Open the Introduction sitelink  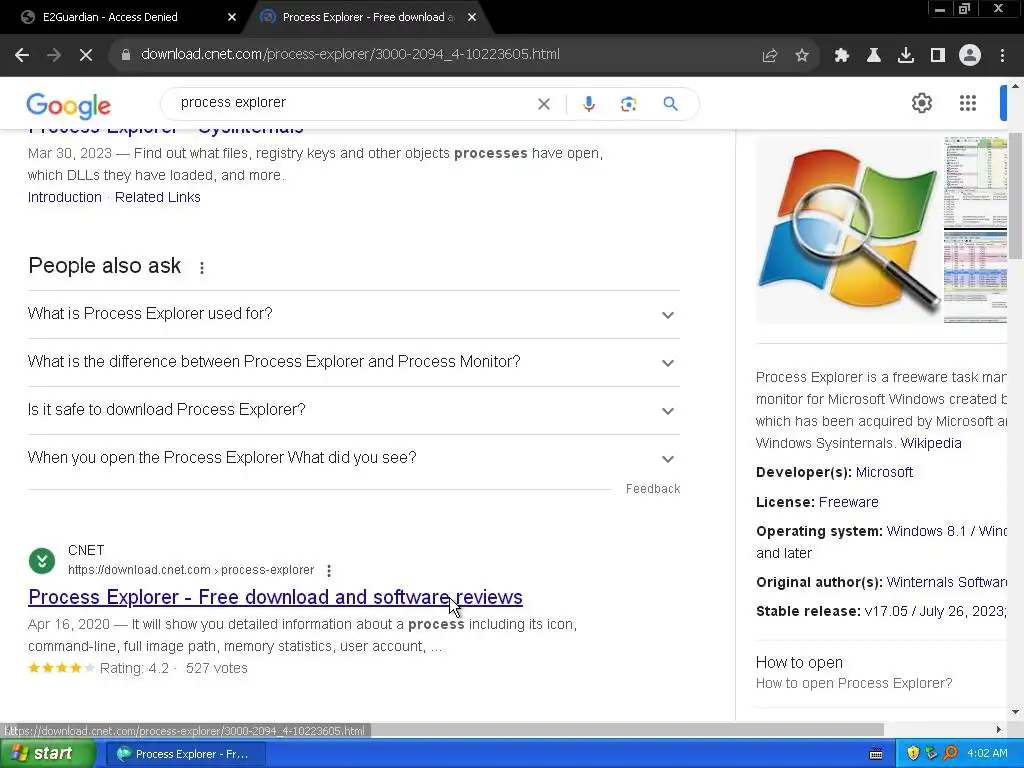coord(65,197)
